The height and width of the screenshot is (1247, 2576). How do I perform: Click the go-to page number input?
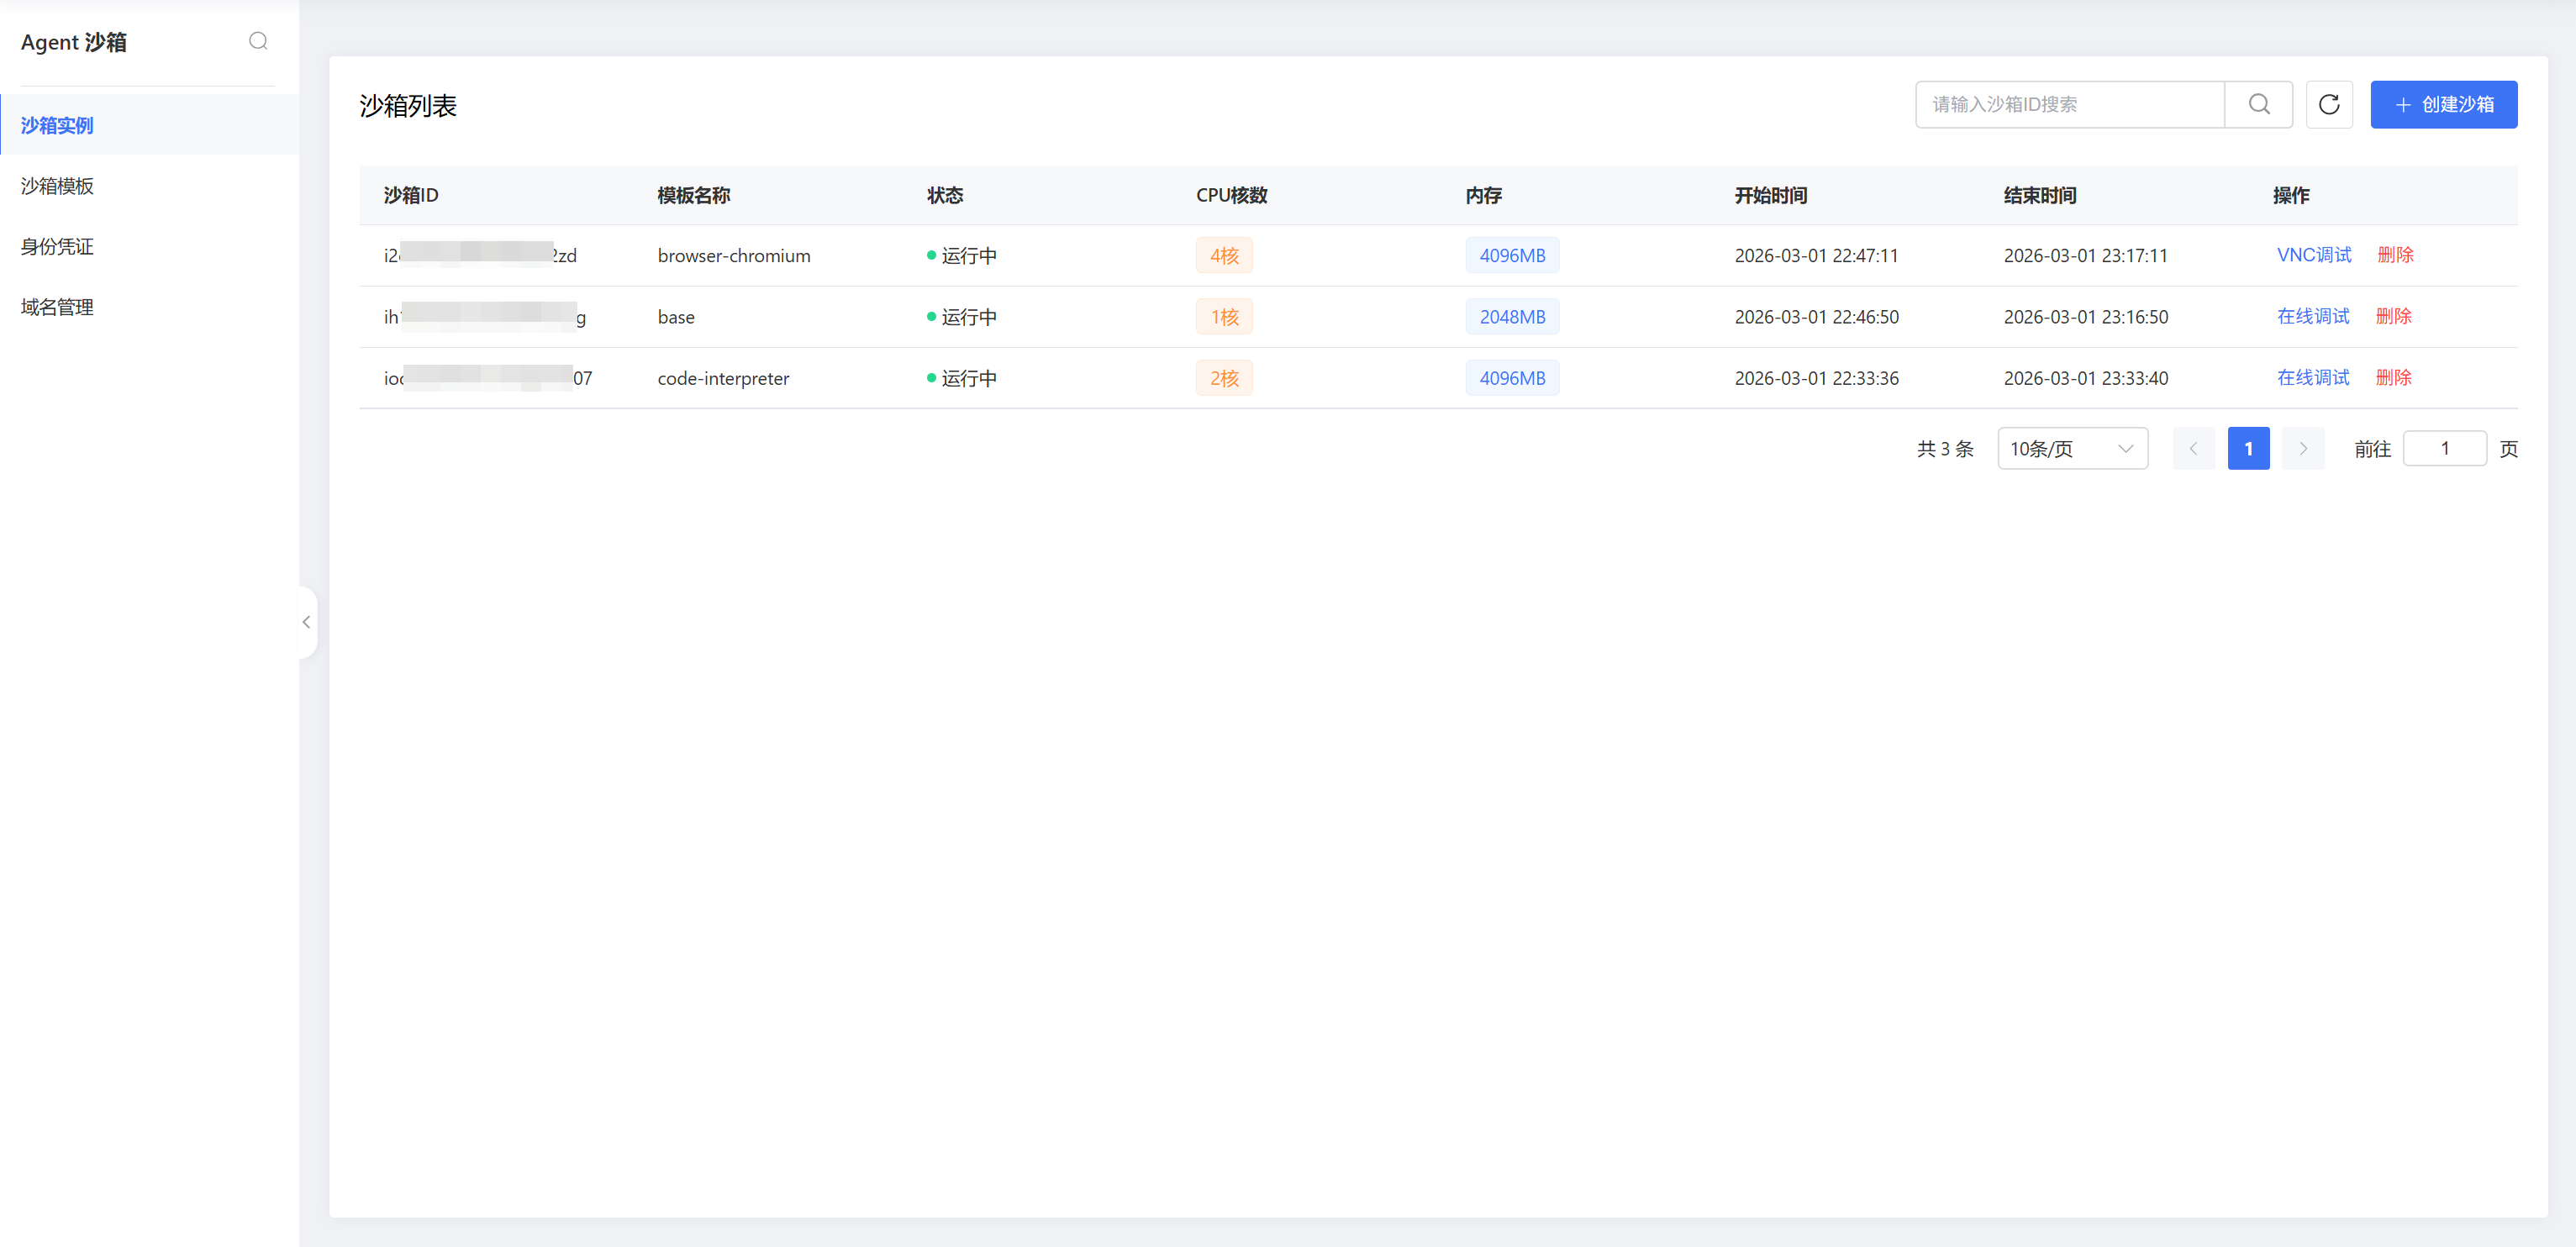coord(2443,448)
